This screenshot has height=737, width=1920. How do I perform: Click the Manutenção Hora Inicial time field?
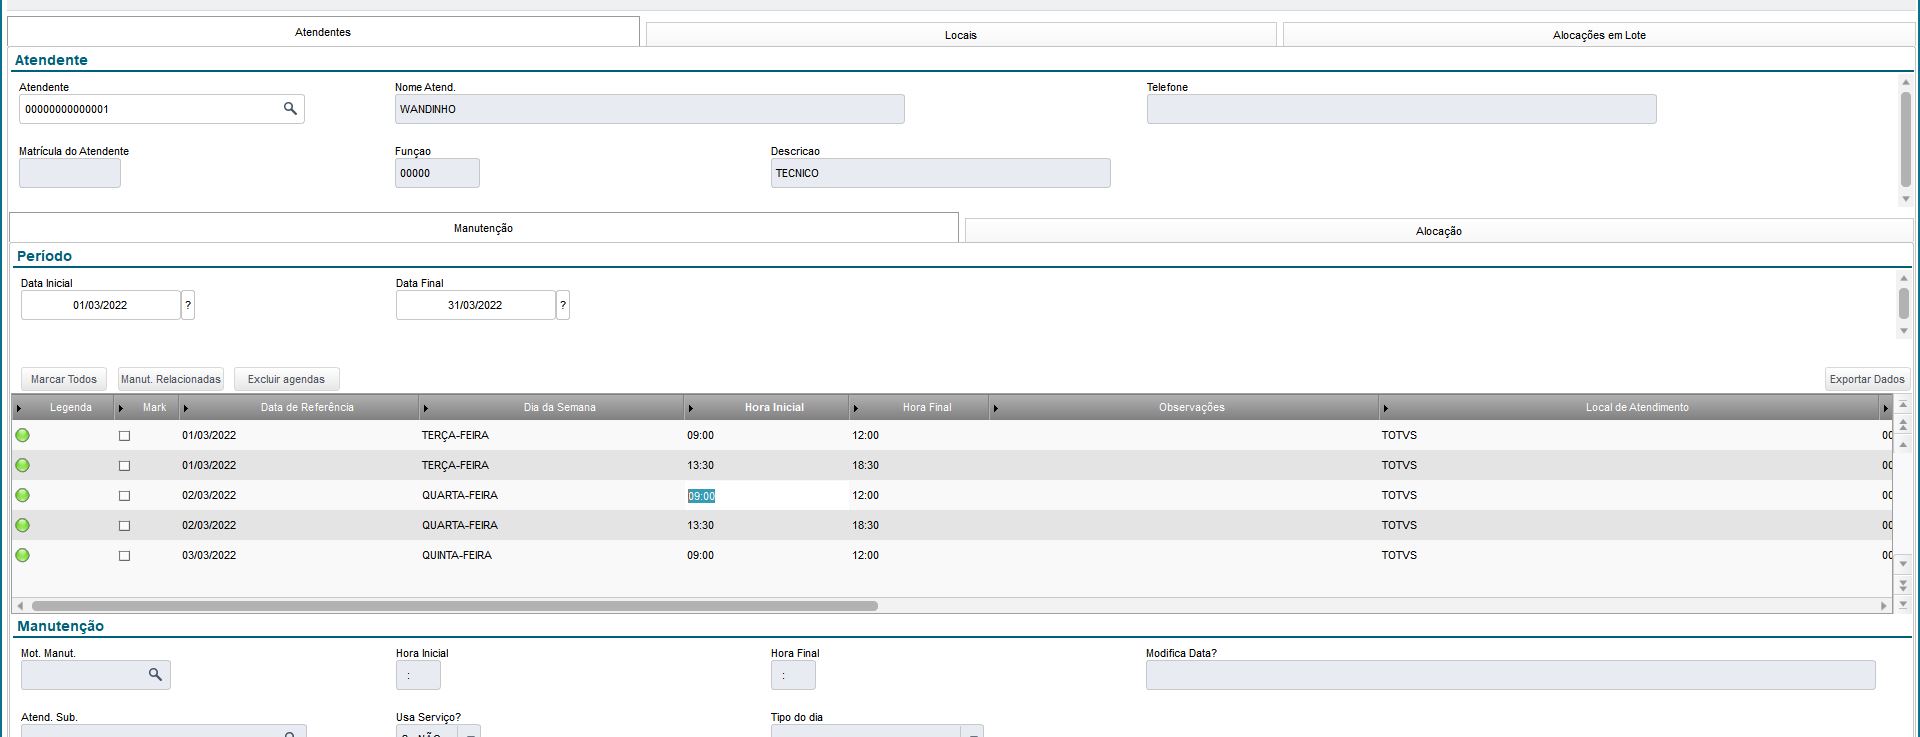pos(418,675)
